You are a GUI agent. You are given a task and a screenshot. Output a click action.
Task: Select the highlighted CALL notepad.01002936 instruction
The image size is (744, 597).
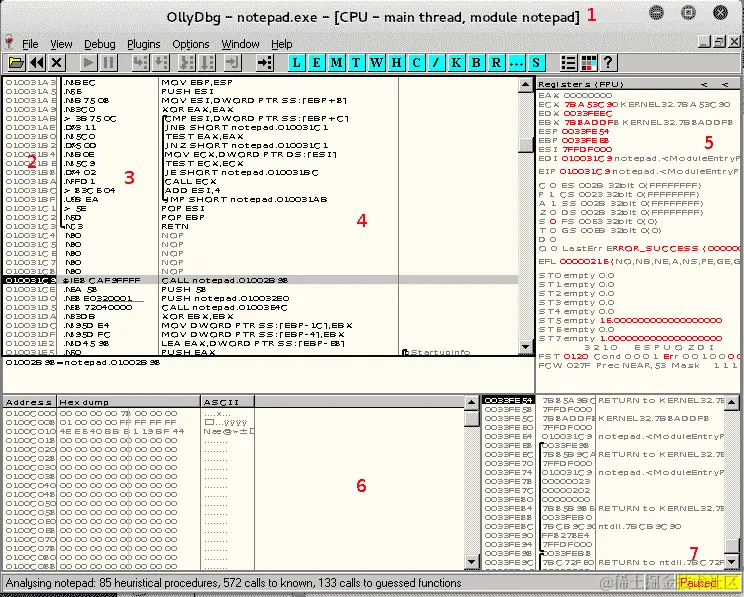coord(260,280)
